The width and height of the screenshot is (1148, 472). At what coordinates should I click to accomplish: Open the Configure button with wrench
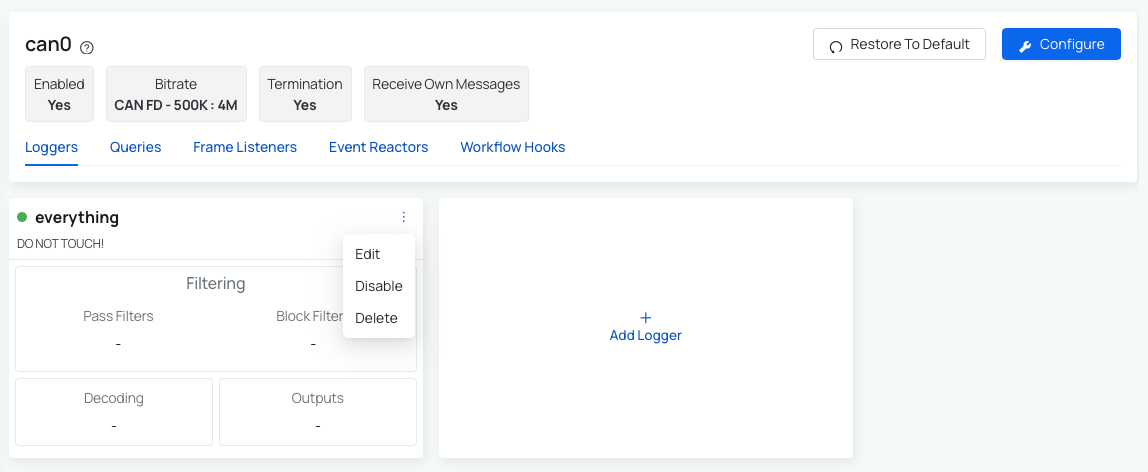[1061, 44]
